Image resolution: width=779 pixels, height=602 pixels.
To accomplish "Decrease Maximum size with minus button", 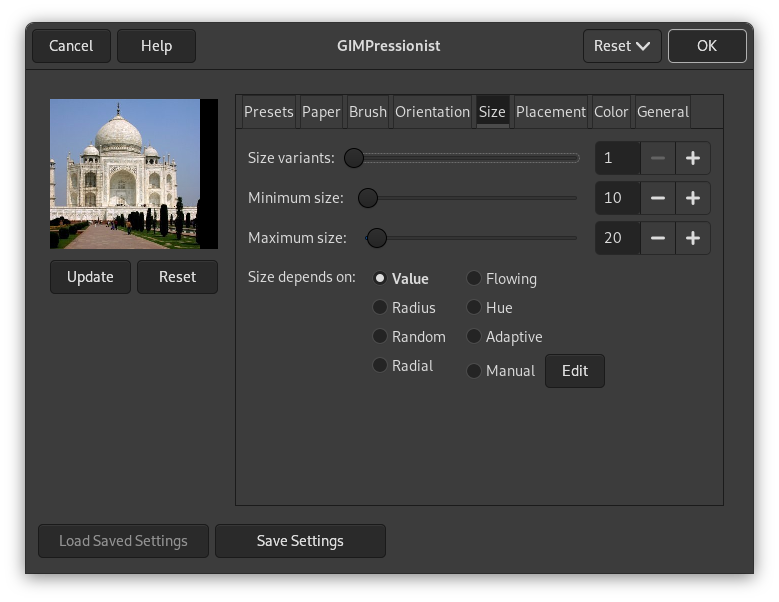I will (x=657, y=238).
